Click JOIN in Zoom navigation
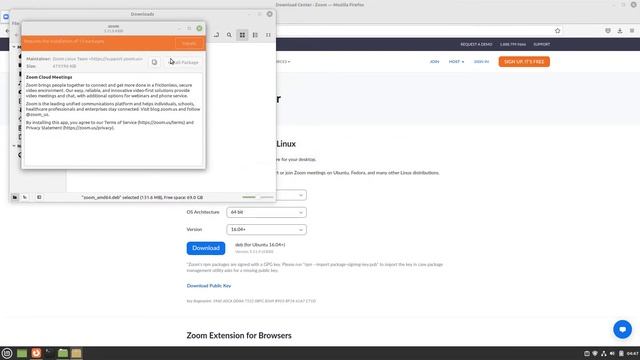 coord(434,62)
